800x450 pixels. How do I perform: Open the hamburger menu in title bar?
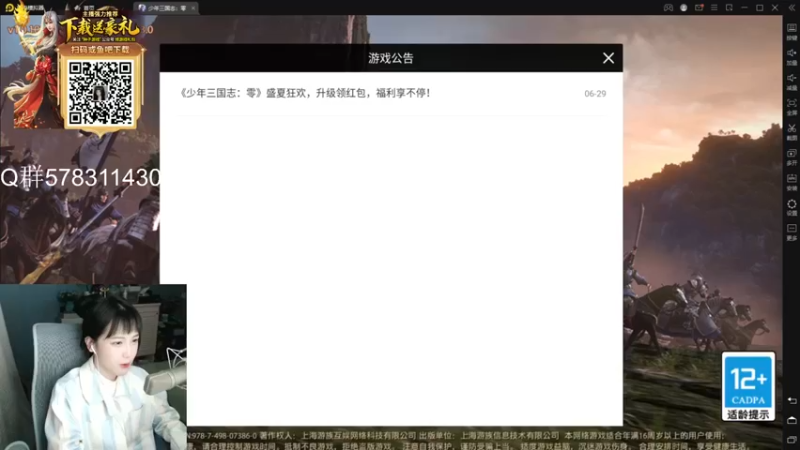714,8
